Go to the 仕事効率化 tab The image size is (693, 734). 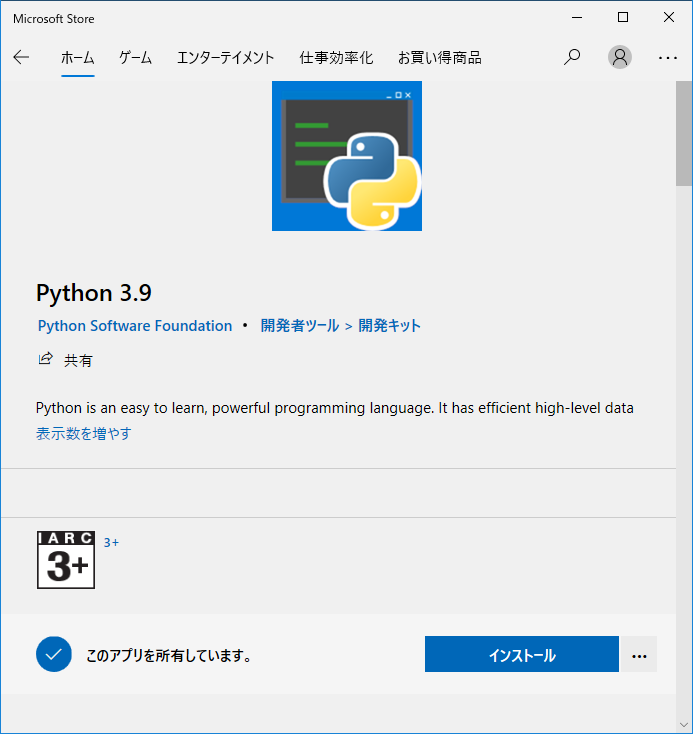pyautogui.click(x=336, y=58)
